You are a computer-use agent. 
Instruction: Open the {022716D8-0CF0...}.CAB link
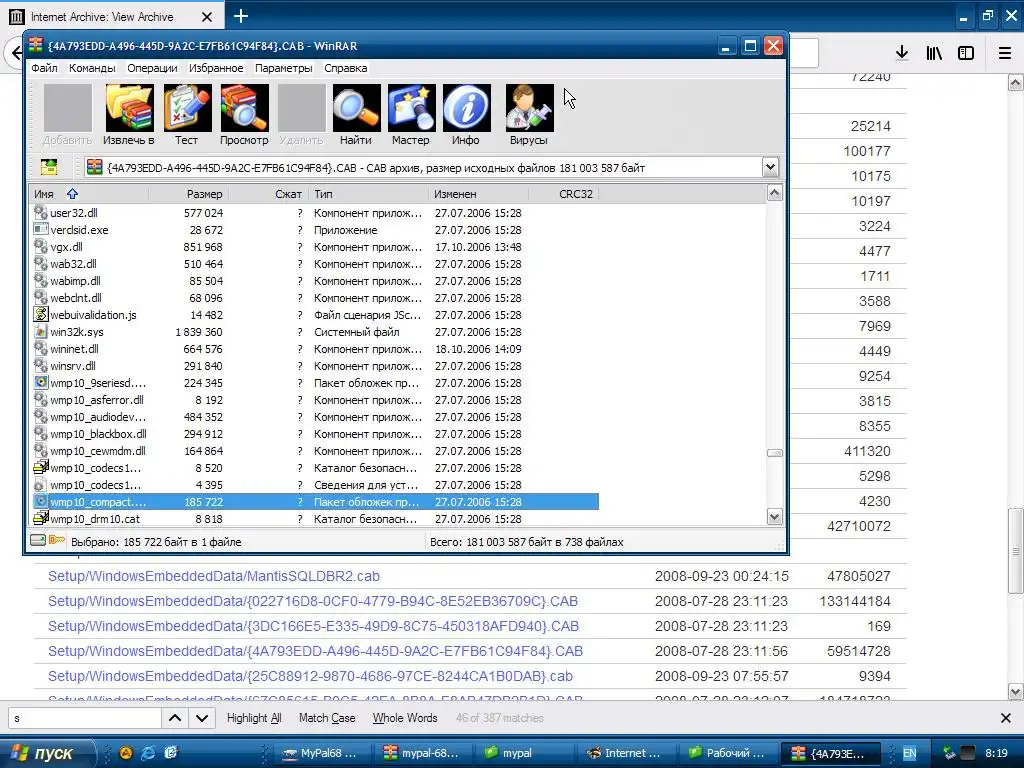coord(313,601)
